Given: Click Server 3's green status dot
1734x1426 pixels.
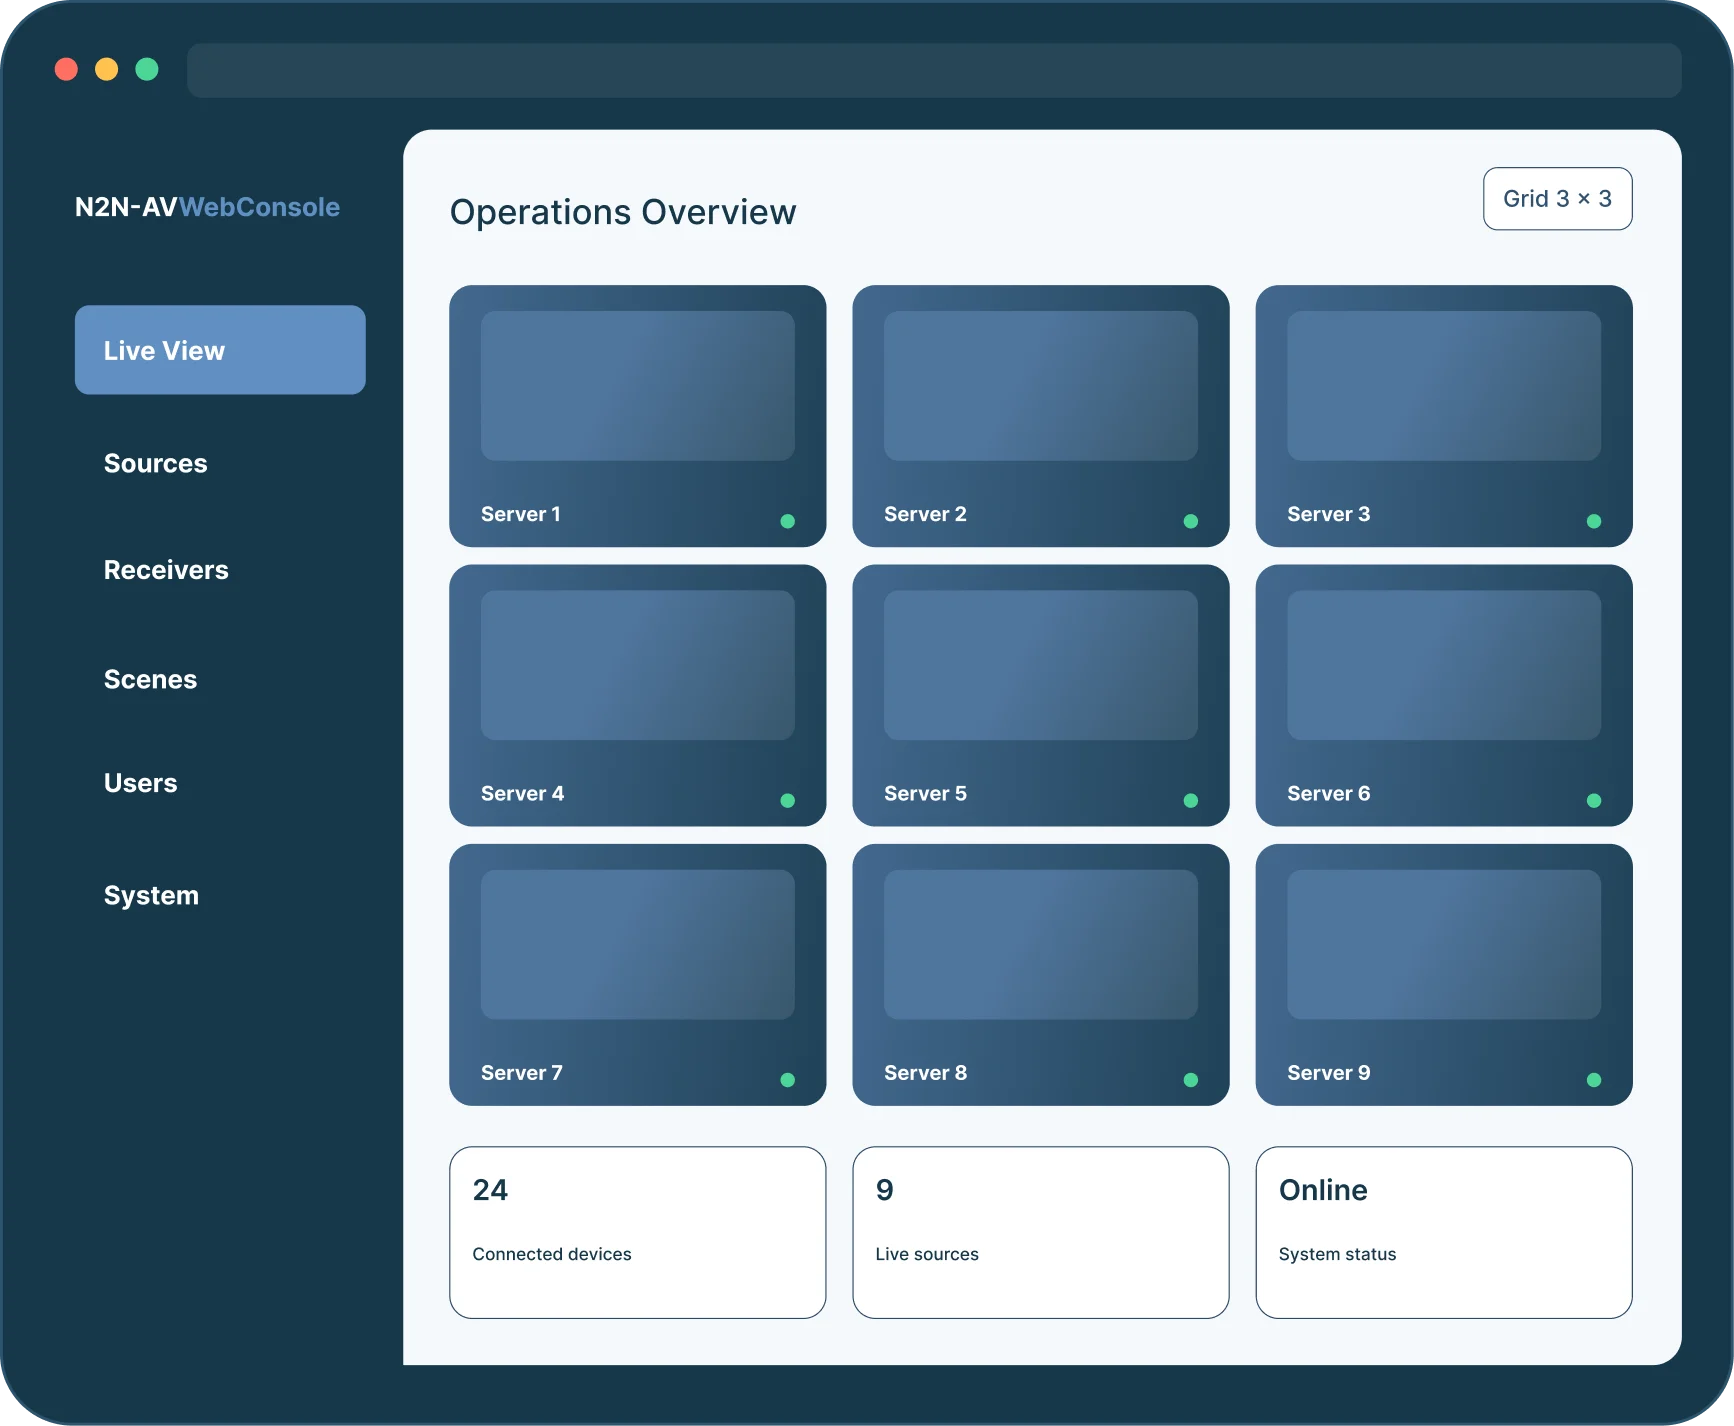Looking at the screenshot, I should point(1594,521).
